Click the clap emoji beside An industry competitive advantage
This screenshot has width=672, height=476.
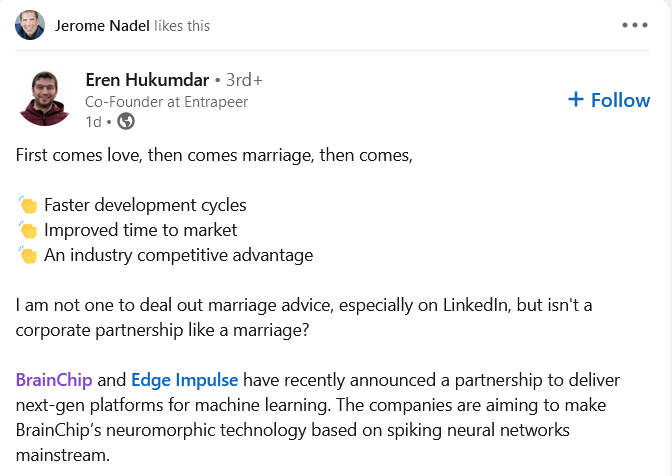click(x=27, y=255)
